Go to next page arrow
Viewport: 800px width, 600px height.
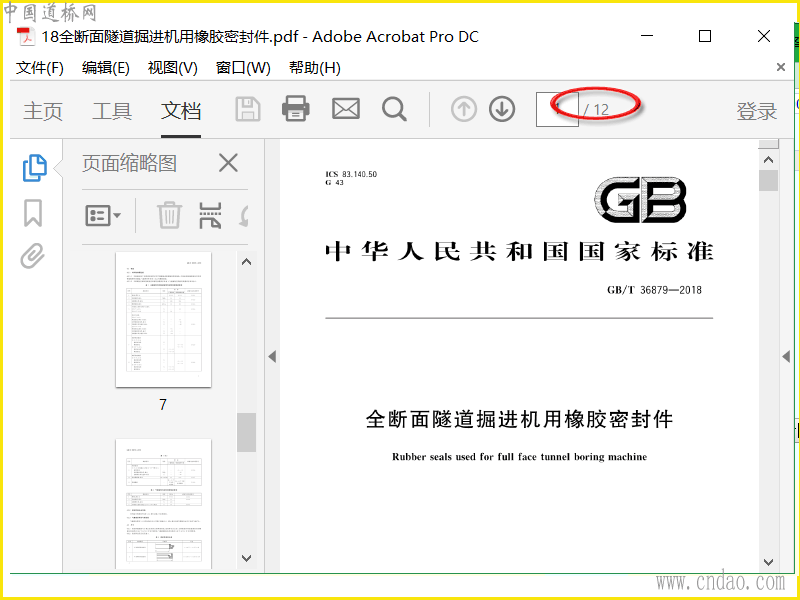click(502, 109)
